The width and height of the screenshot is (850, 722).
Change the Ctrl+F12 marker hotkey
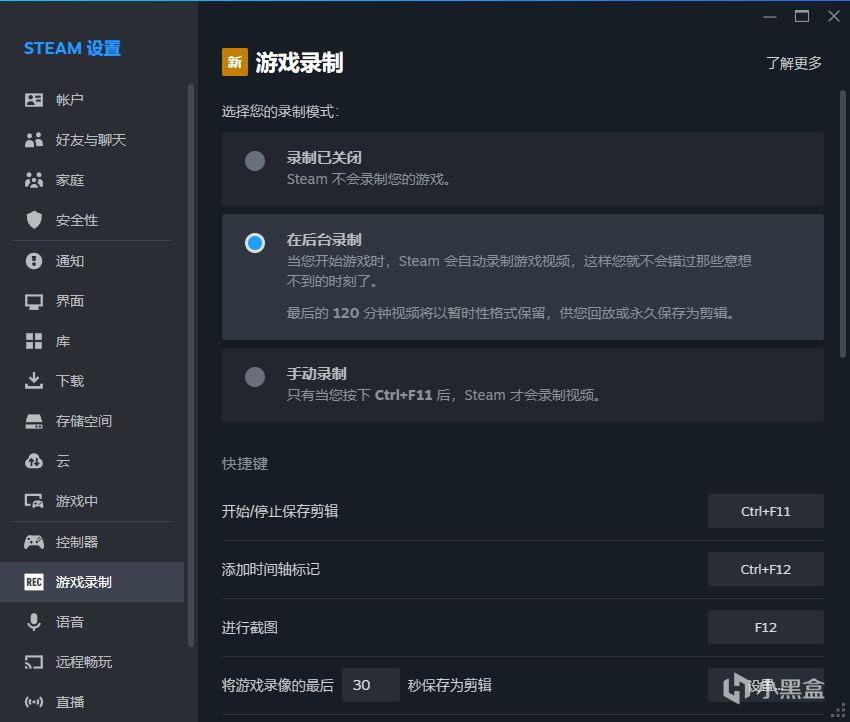(765, 569)
